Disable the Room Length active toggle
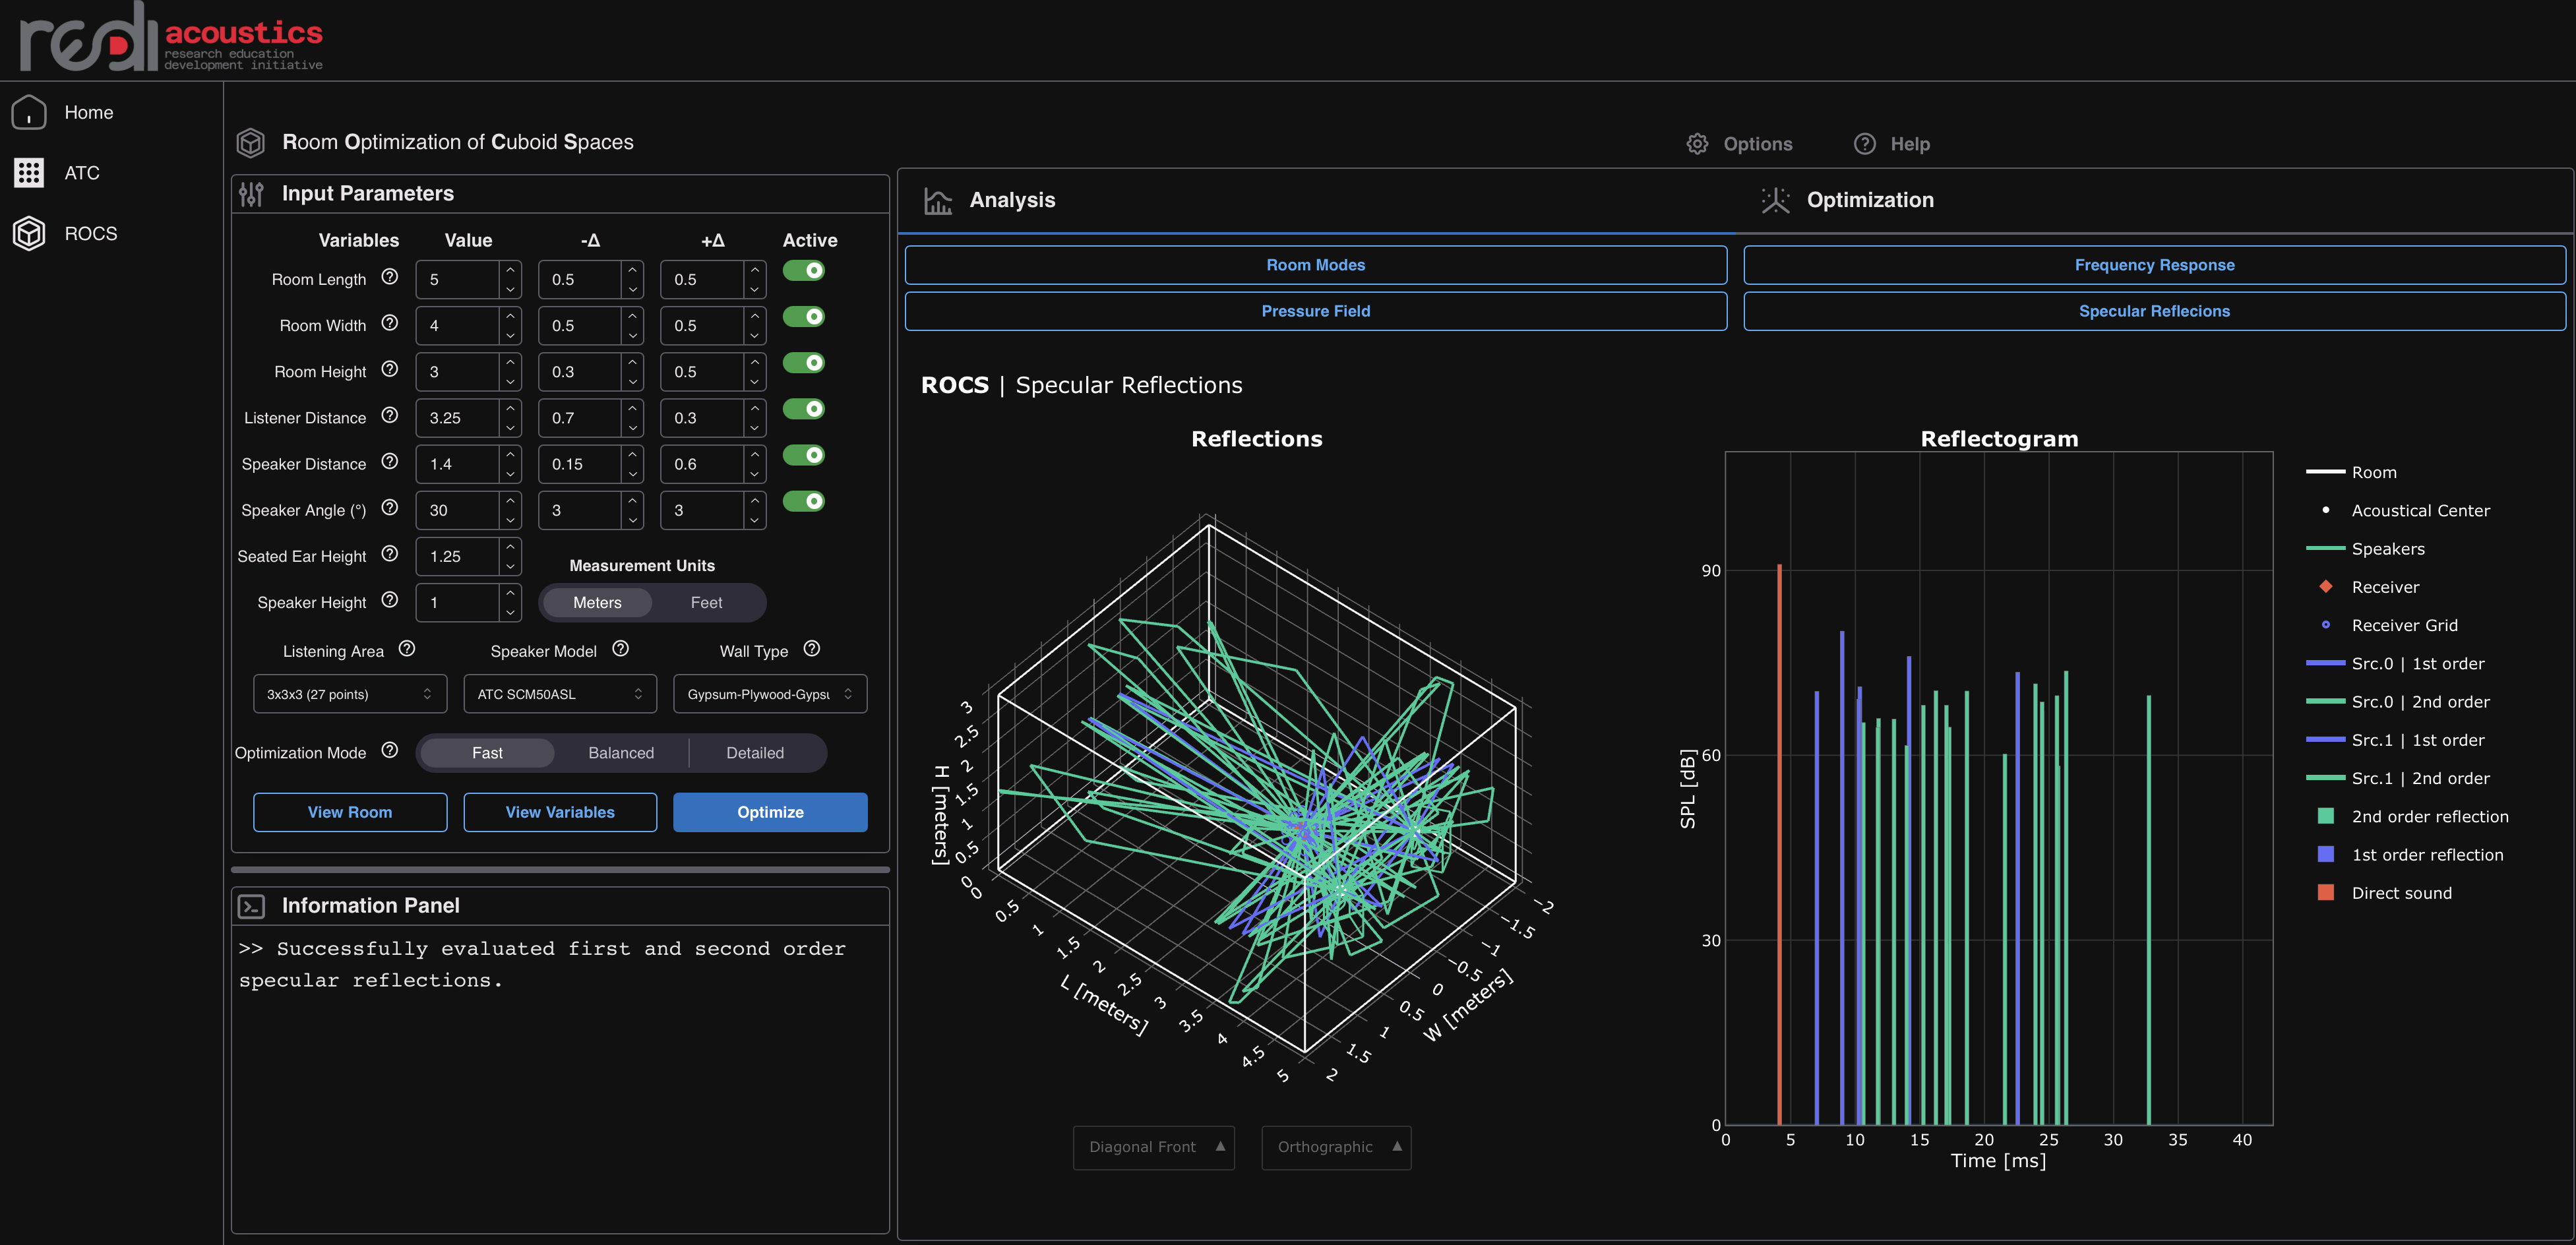 point(803,271)
